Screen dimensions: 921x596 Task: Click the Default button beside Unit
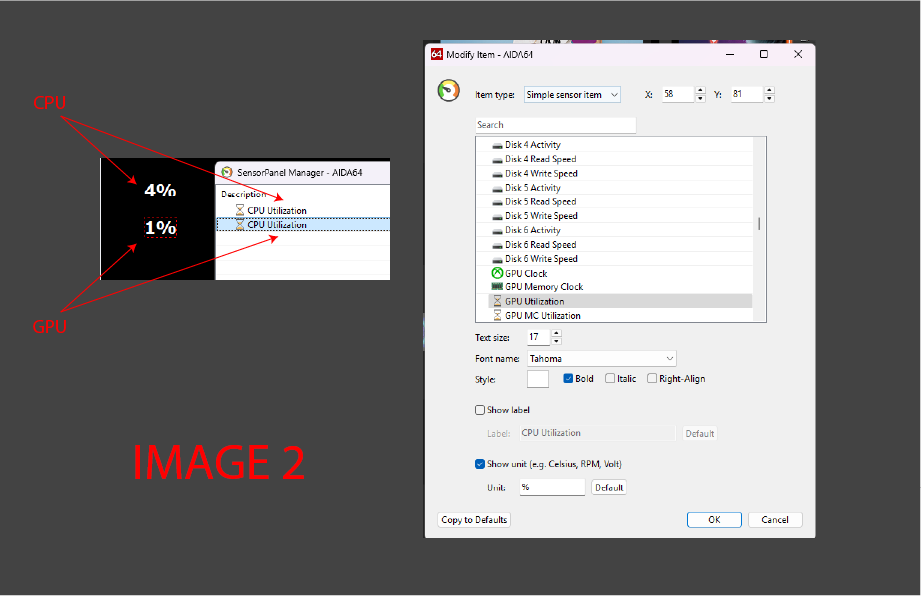click(x=609, y=487)
